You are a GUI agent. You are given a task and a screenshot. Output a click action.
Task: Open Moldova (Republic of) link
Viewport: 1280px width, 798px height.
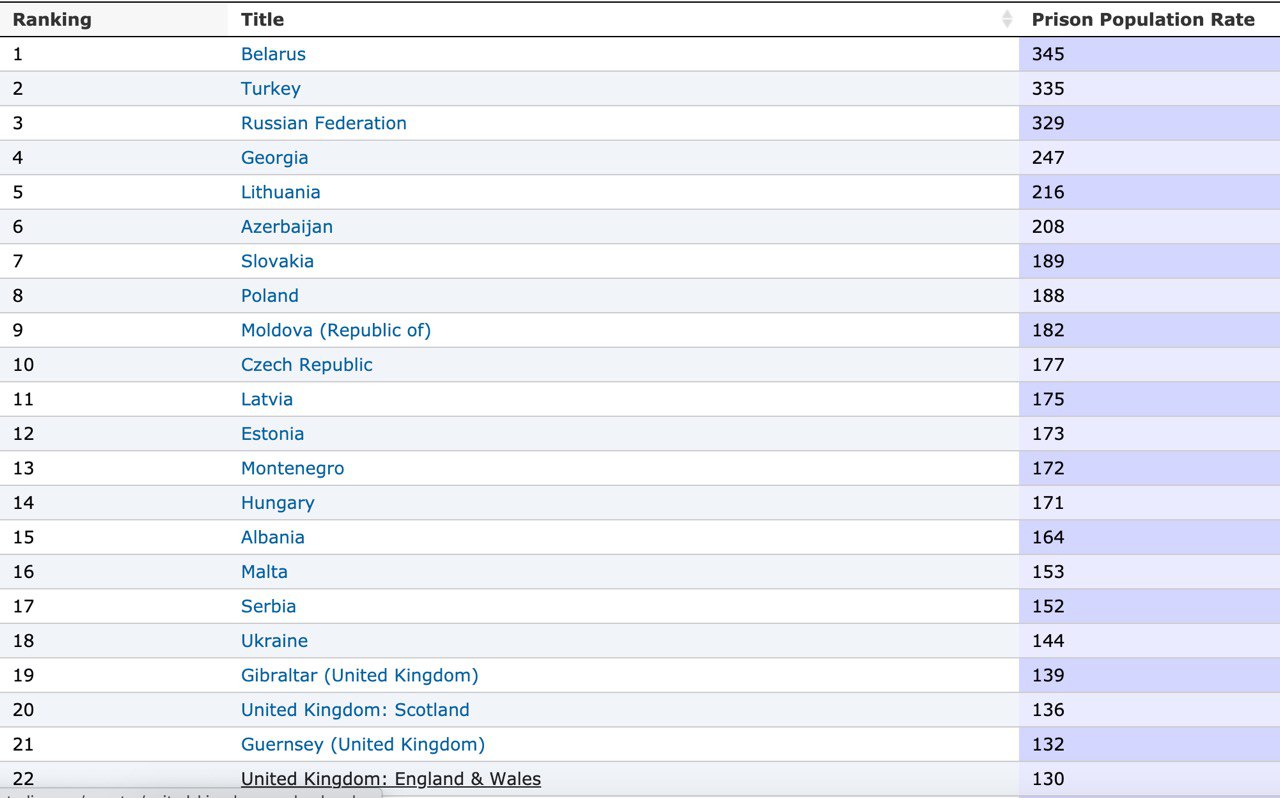click(335, 330)
